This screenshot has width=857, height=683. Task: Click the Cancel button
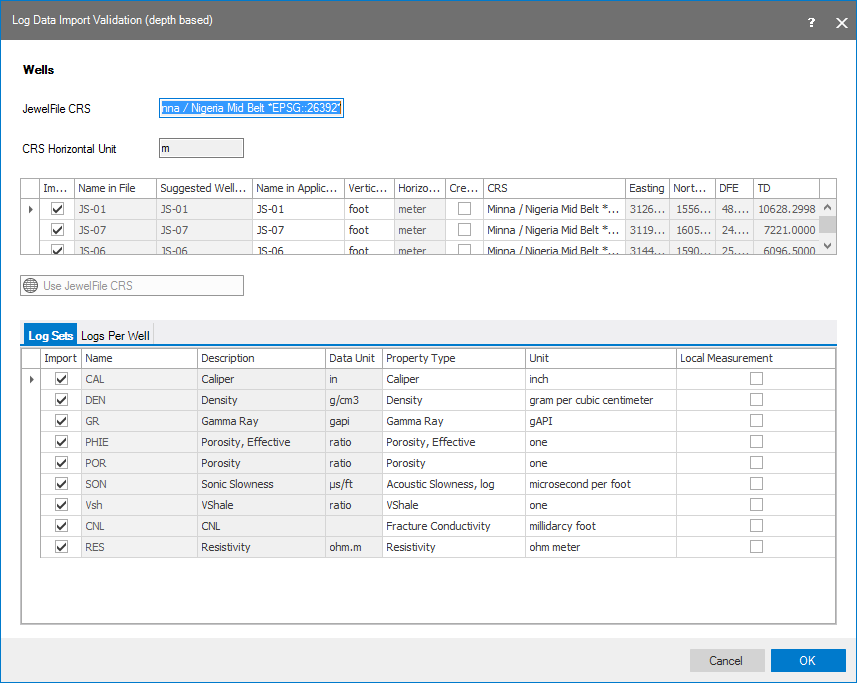click(726, 660)
